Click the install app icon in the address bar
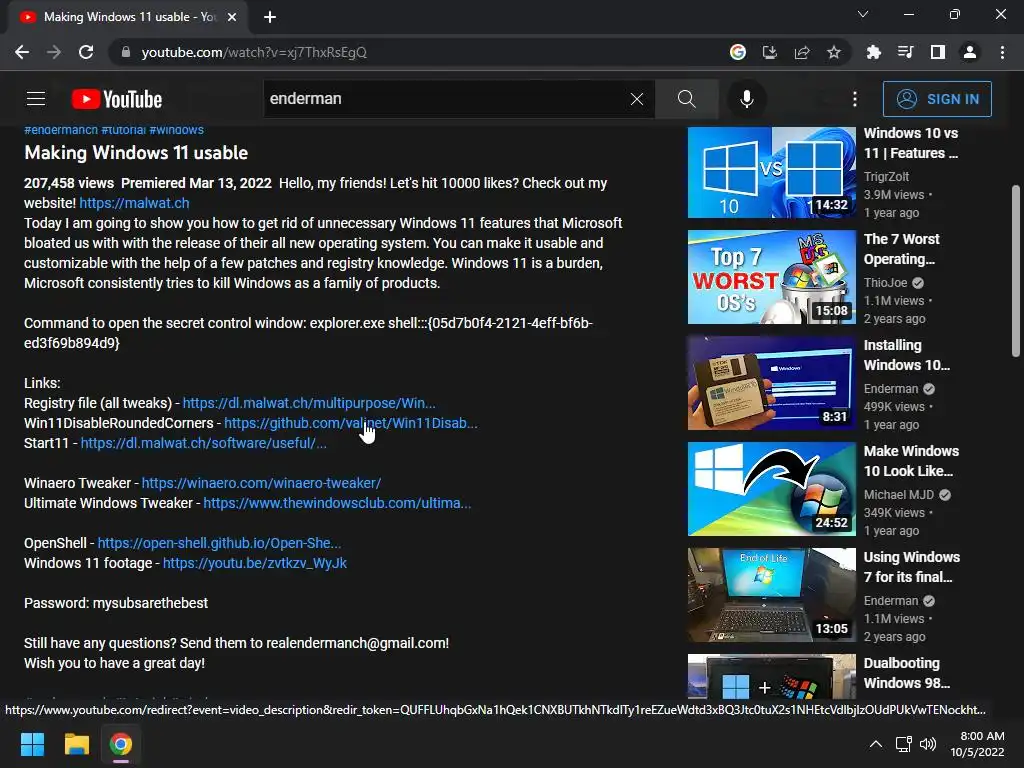This screenshot has height=768, width=1024. [770, 52]
